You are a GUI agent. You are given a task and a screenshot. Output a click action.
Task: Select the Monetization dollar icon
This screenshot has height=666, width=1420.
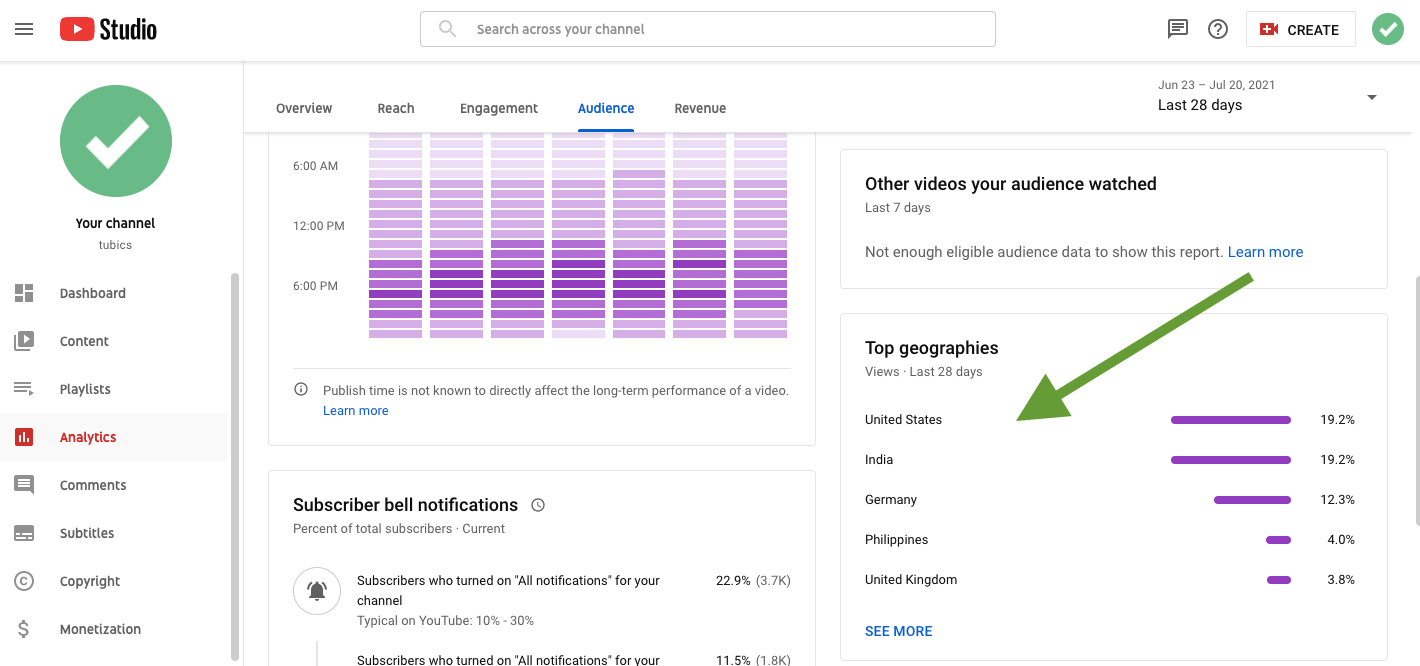pos(24,629)
